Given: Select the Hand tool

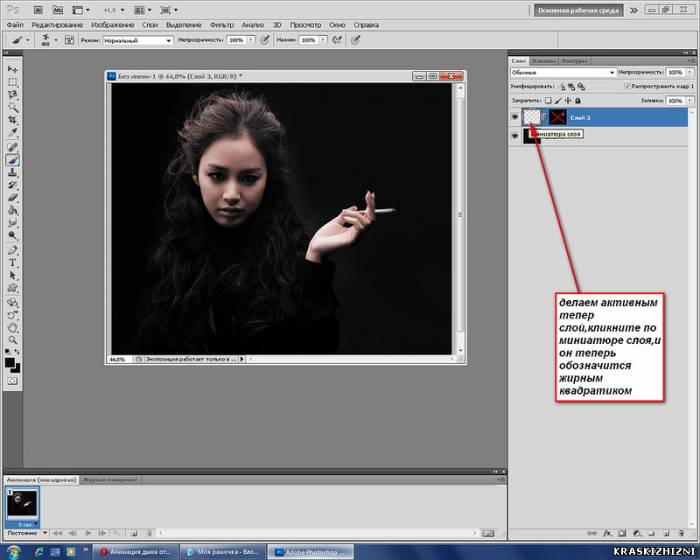Looking at the screenshot, I should coord(12,327).
